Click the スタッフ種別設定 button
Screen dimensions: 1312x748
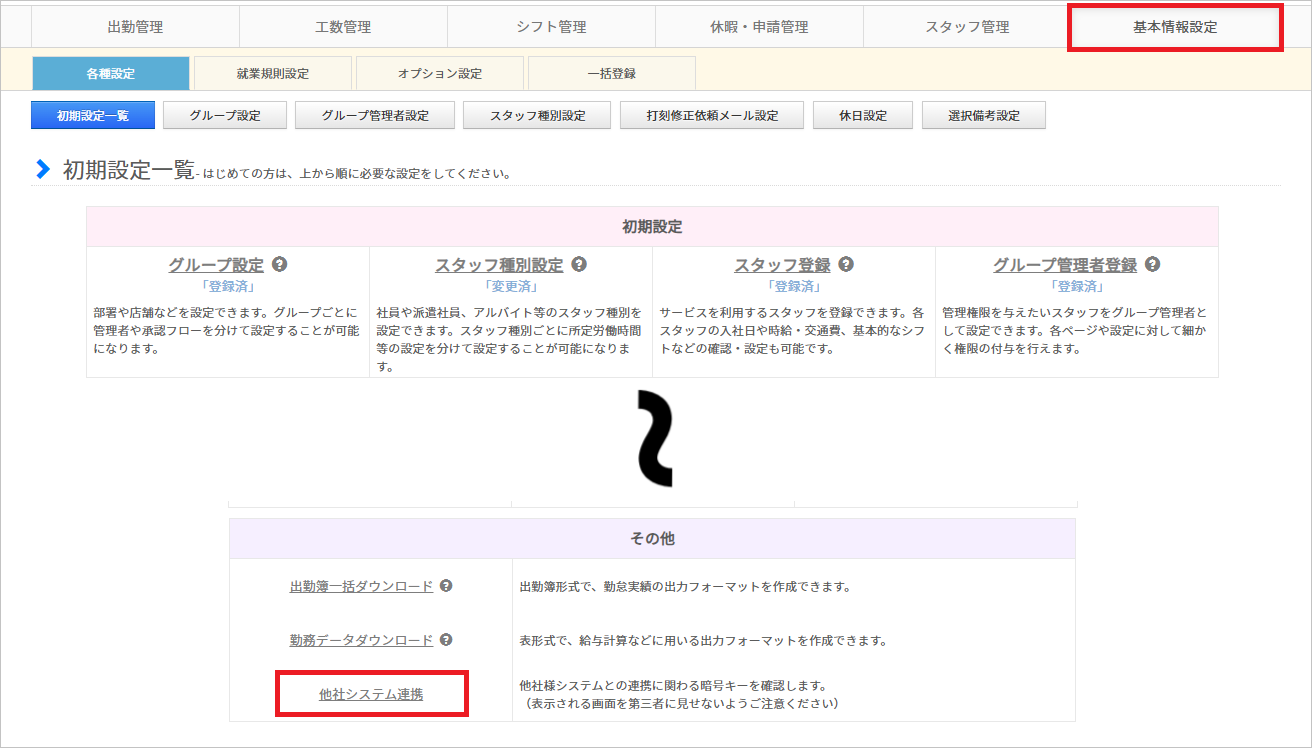[538, 115]
